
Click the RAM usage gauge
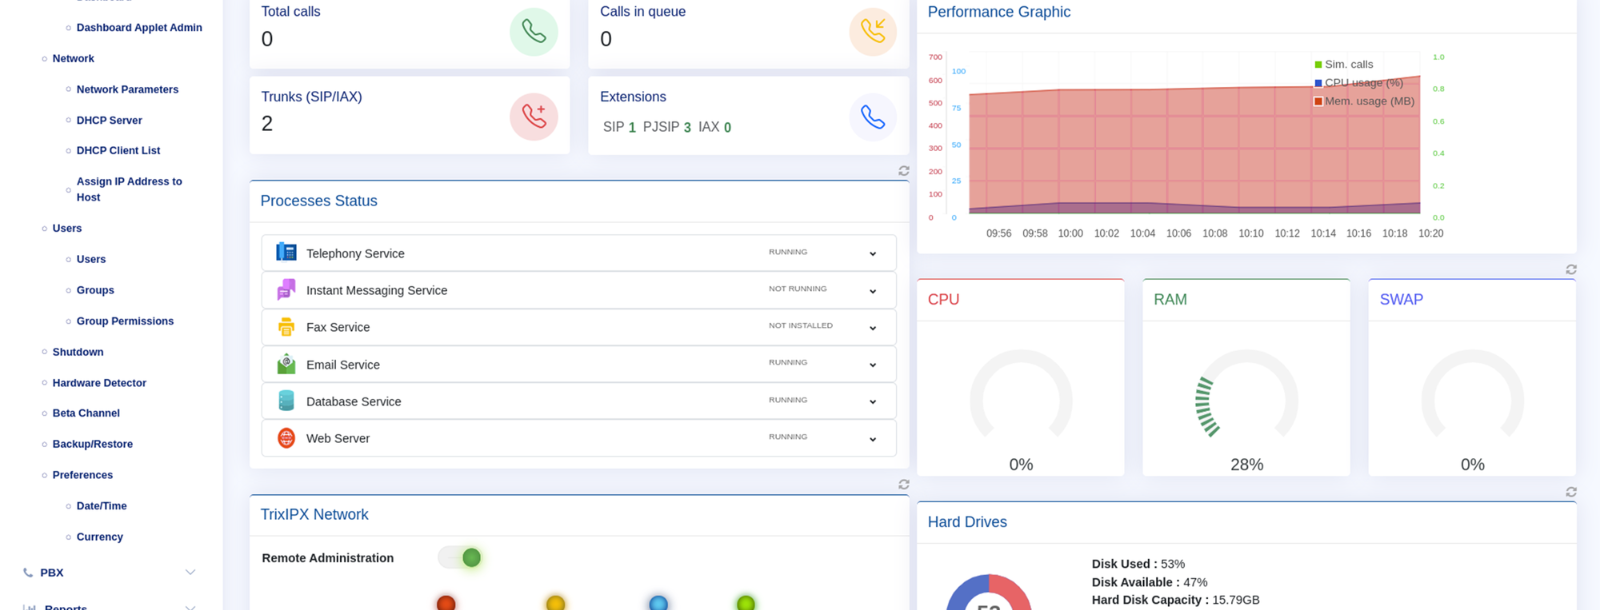pyautogui.click(x=1246, y=400)
